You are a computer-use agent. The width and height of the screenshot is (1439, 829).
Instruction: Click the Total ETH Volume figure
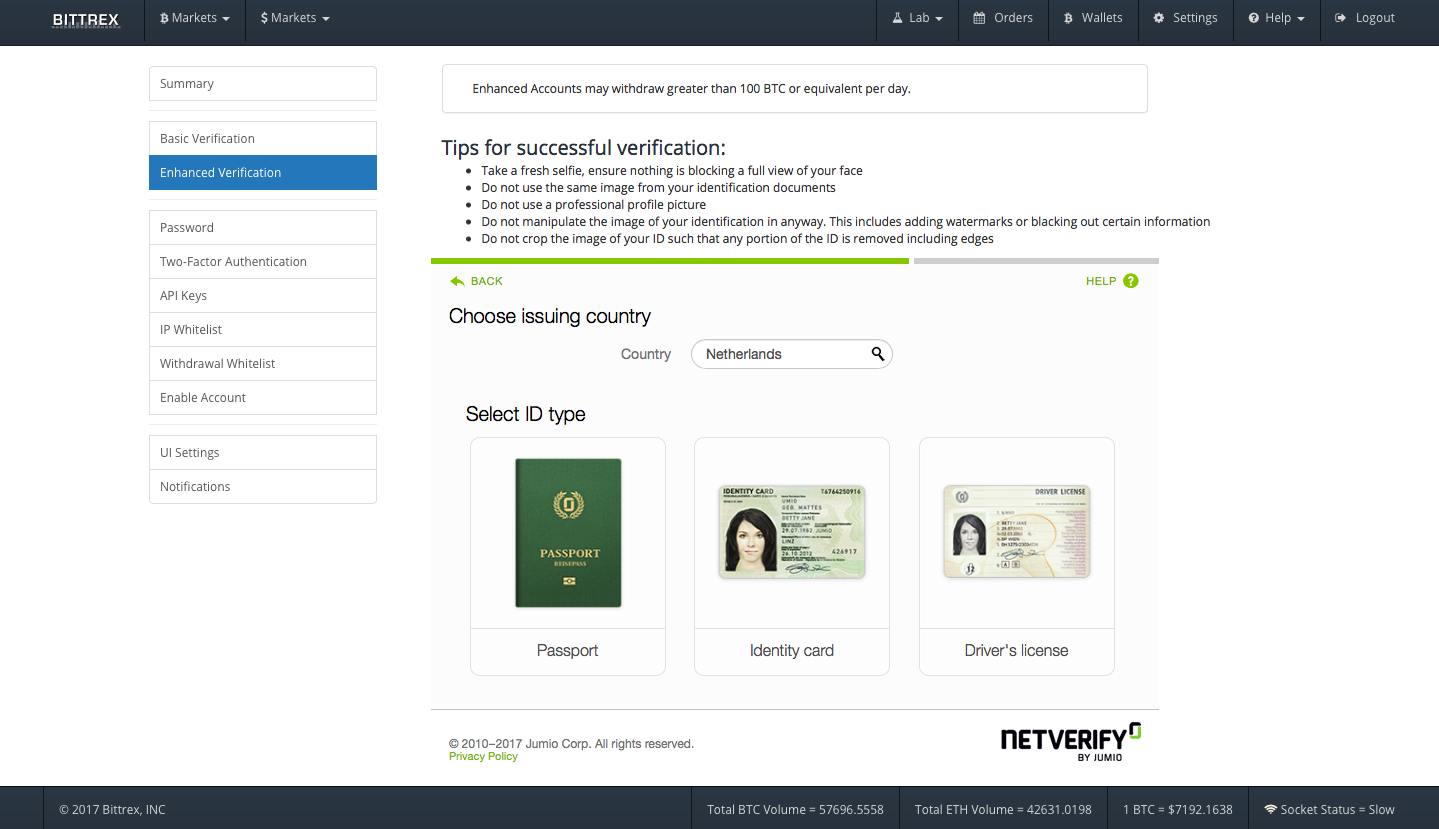(x=1003, y=810)
